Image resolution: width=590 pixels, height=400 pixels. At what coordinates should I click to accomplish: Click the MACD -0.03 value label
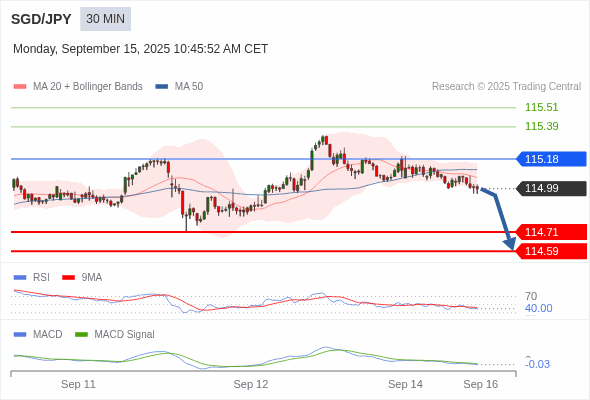click(x=538, y=364)
